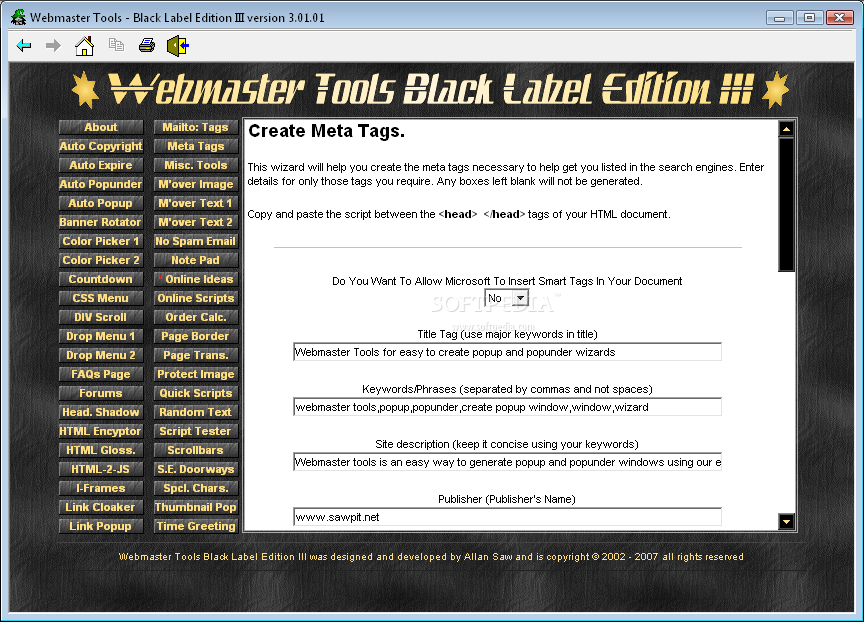Open Drop Menu 1

click(x=101, y=336)
